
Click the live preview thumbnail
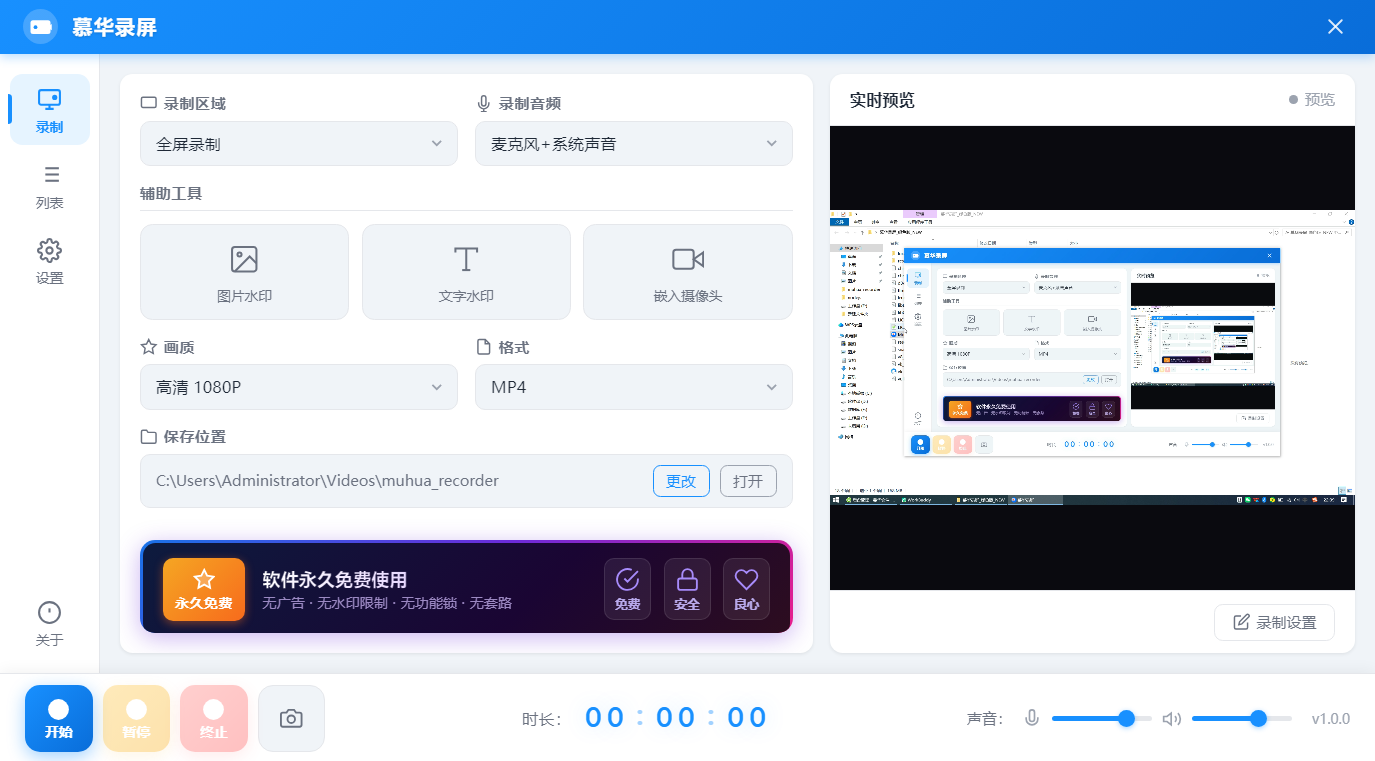[x=1092, y=358]
